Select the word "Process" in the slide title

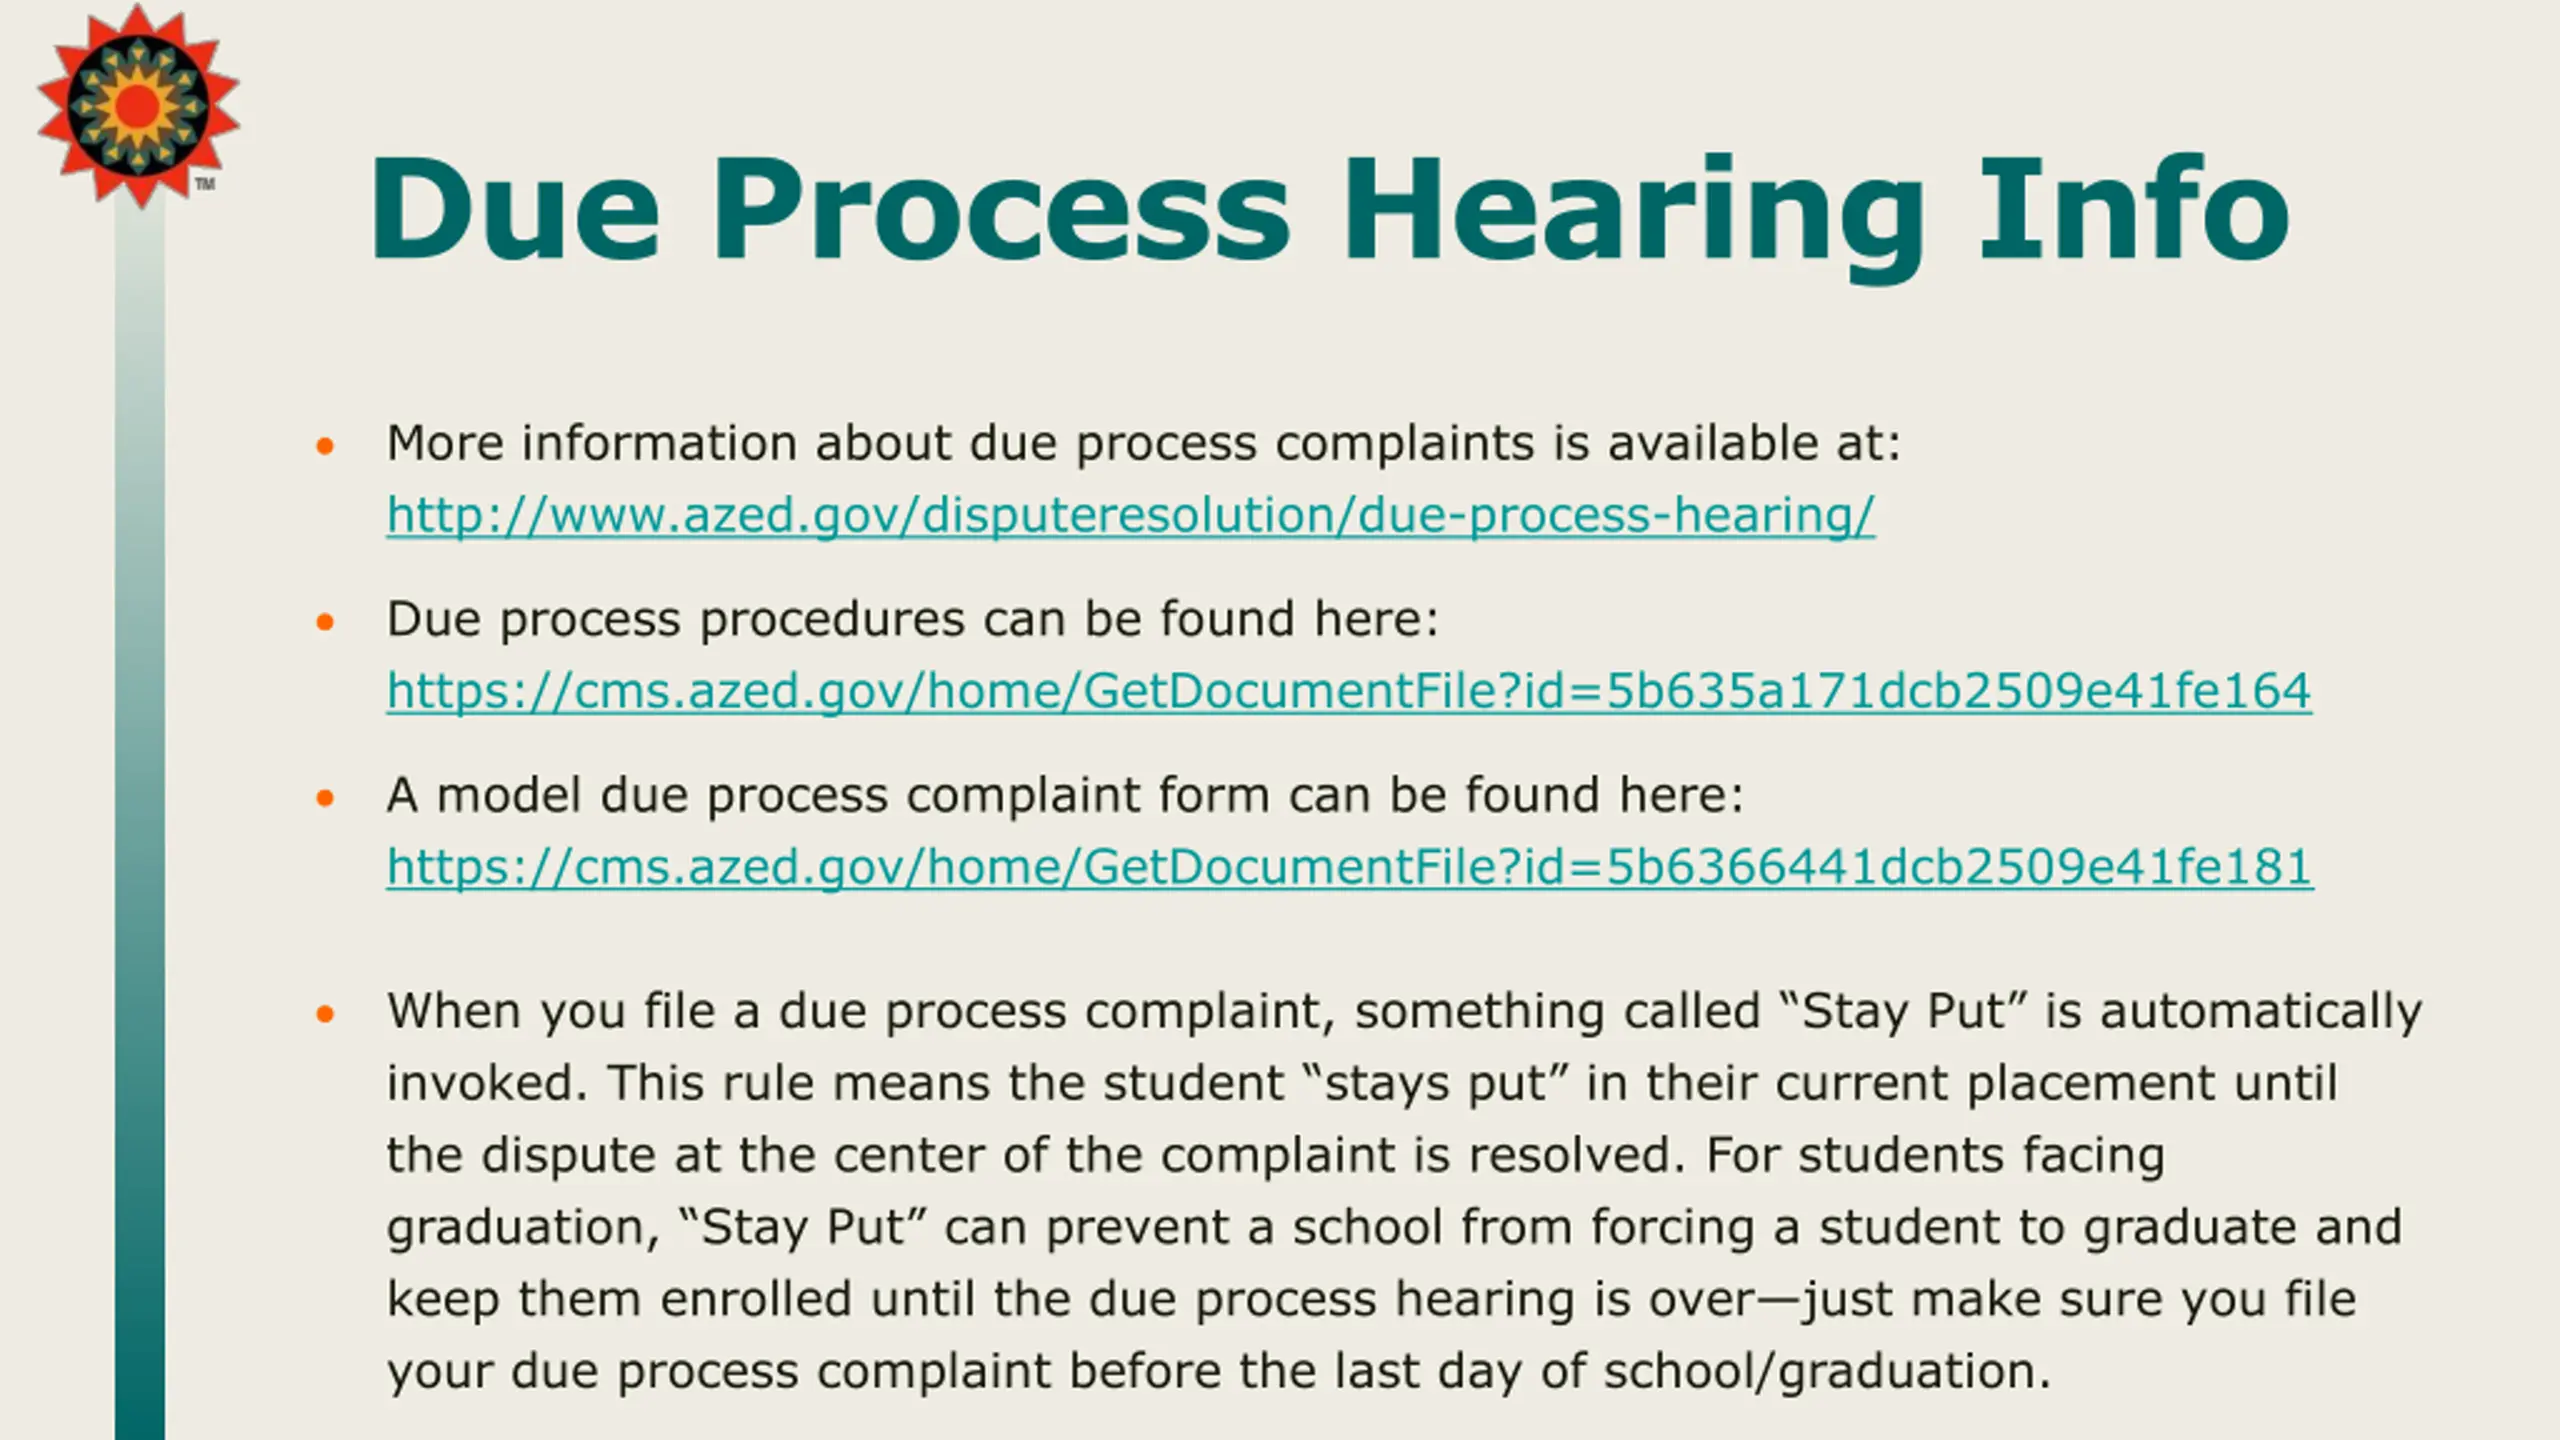pos(1001,210)
